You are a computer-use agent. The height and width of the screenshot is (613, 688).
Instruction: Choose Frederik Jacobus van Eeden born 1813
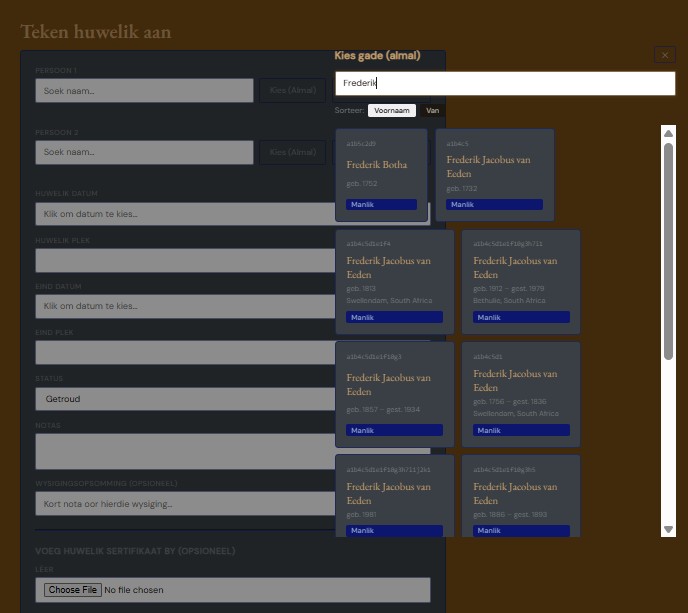(x=394, y=282)
